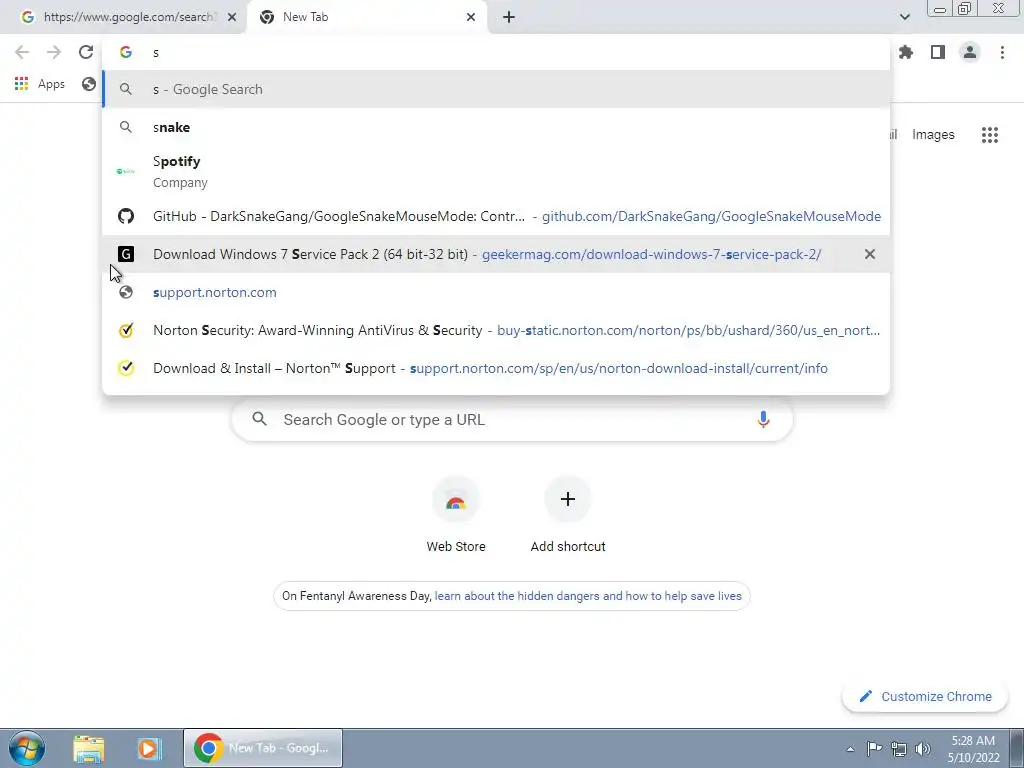The height and width of the screenshot is (768, 1024).
Task: Open the Google apps grid icon
Action: click(x=989, y=135)
